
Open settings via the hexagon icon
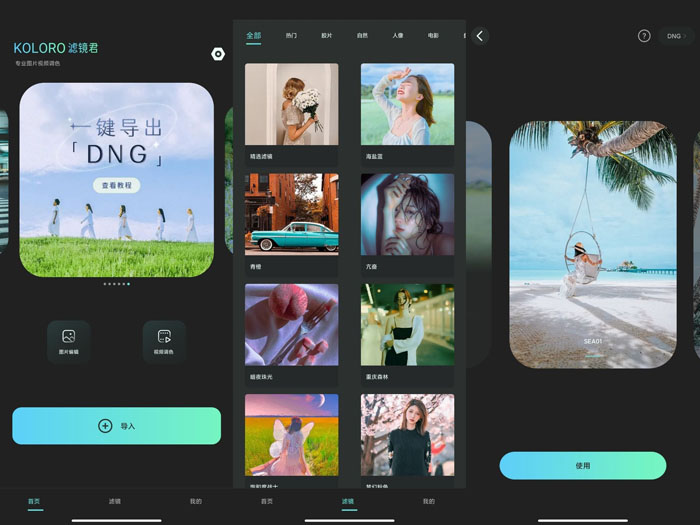pyautogui.click(x=218, y=54)
